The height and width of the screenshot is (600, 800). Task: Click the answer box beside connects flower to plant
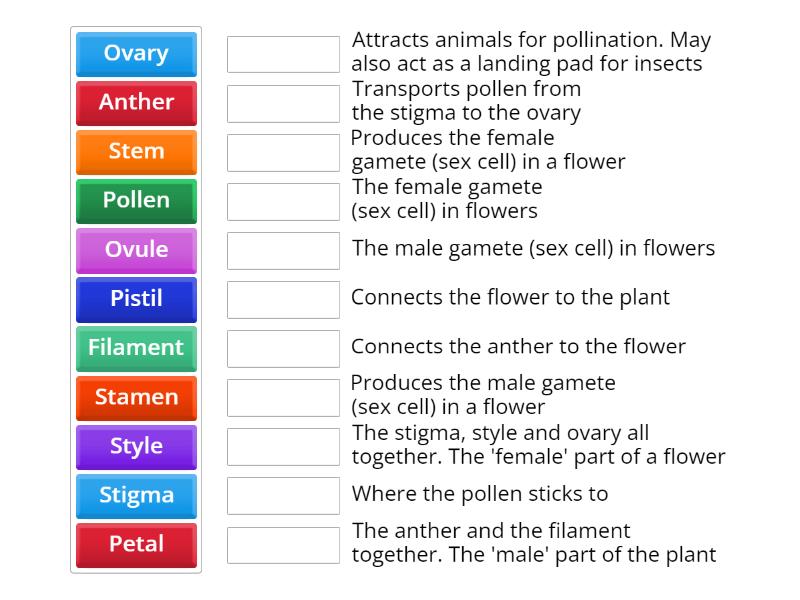pyautogui.click(x=283, y=299)
